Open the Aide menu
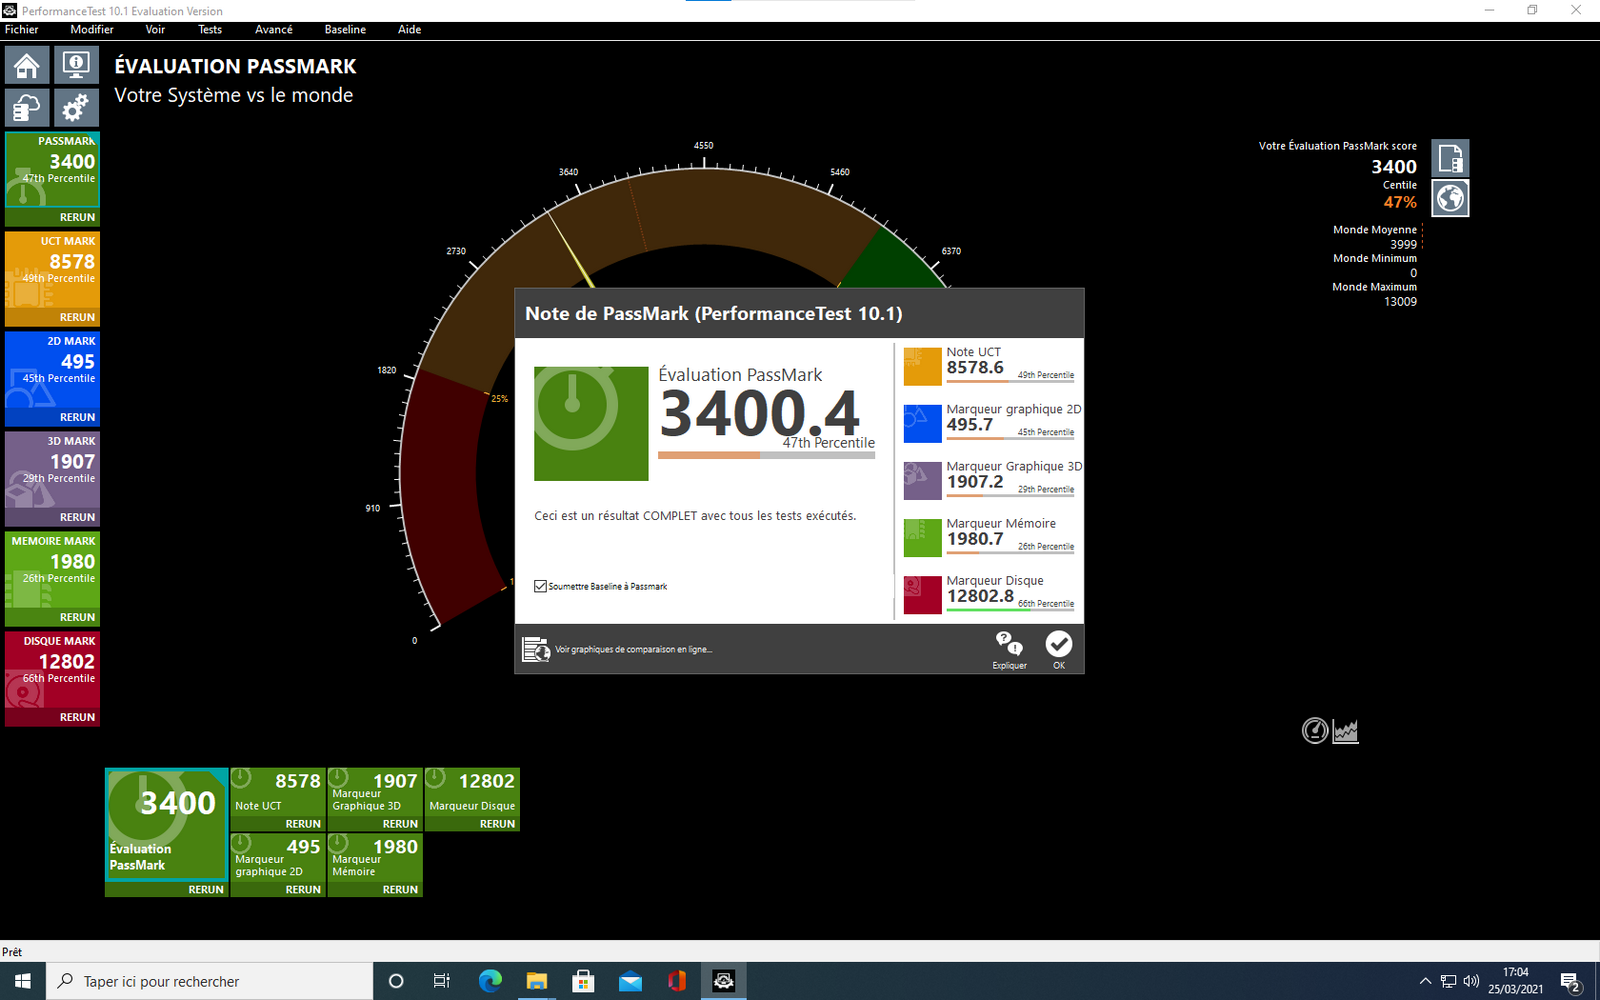 tap(410, 30)
